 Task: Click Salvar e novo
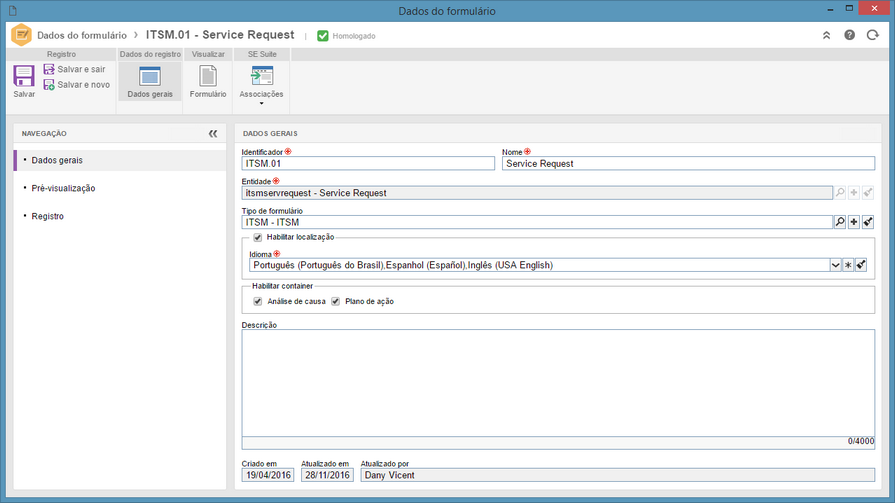pos(77,84)
